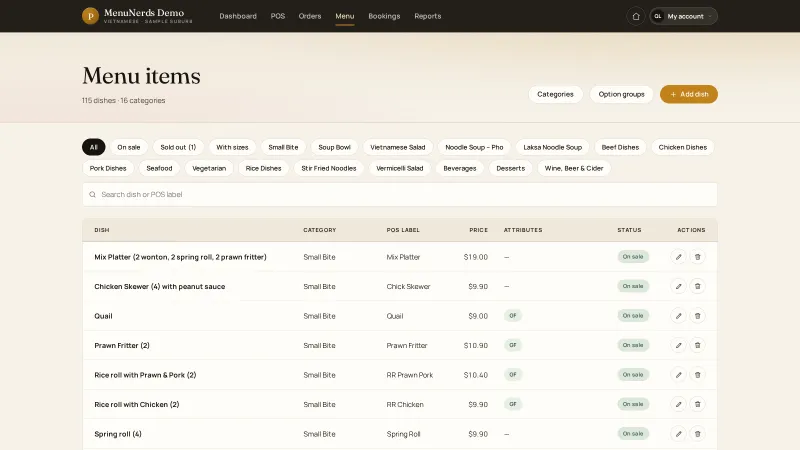
Task: Click the Categories button
Action: point(555,94)
